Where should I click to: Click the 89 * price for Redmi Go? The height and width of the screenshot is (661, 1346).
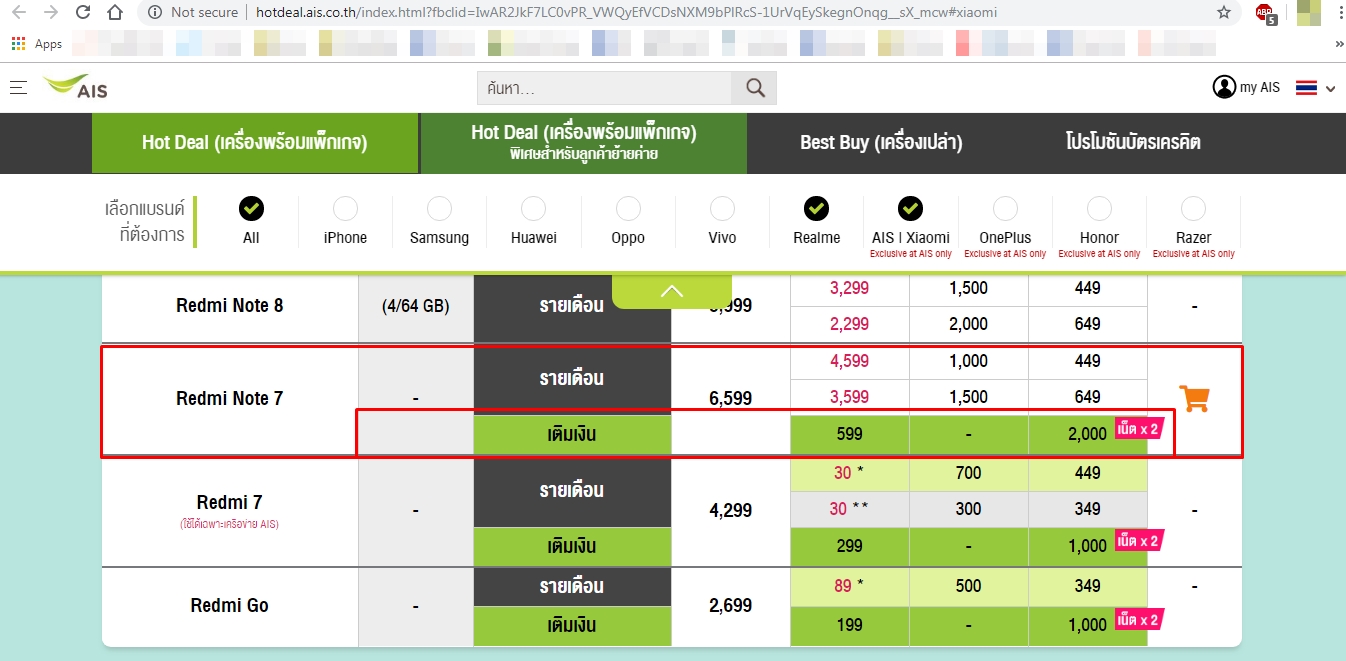(850, 586)
